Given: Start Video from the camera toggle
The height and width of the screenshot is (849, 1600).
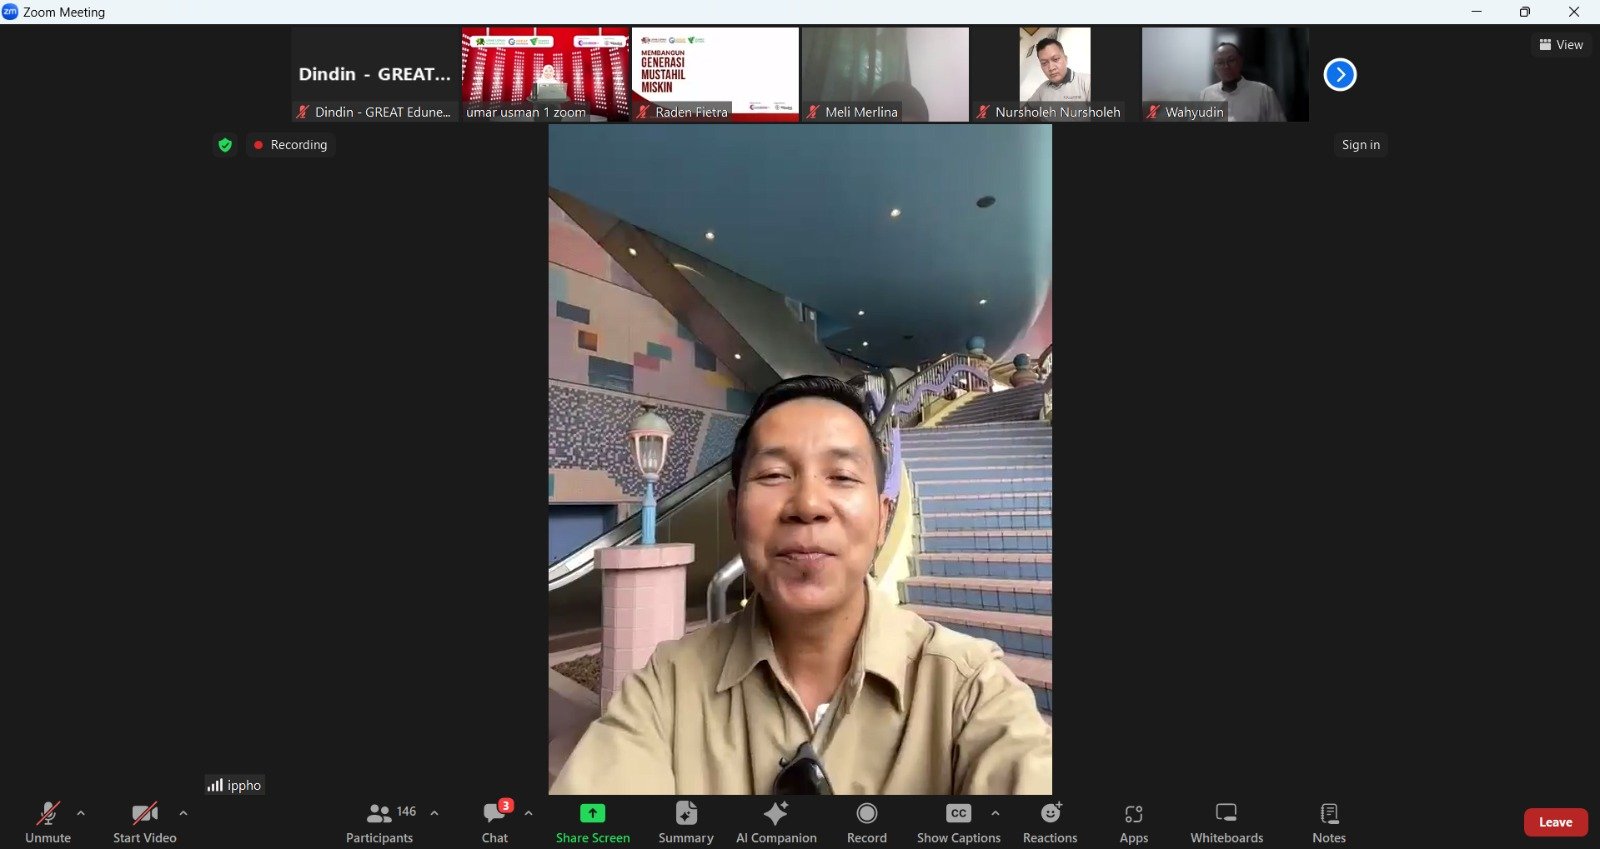Looking at the screenshot, I should (145, 822).
